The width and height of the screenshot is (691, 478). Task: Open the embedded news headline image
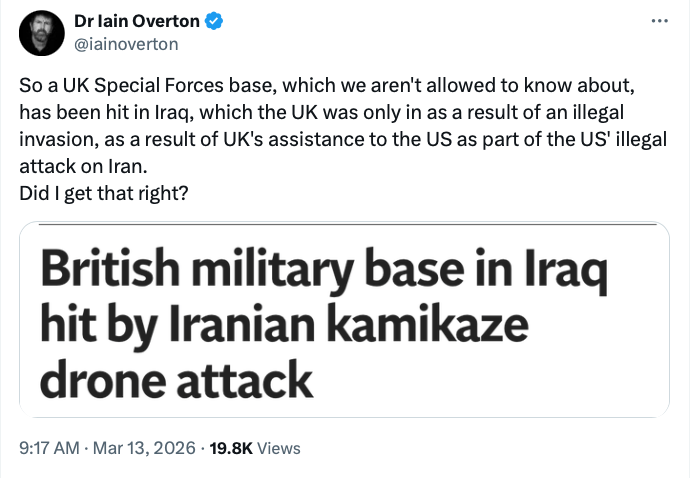tap(343, 320)
